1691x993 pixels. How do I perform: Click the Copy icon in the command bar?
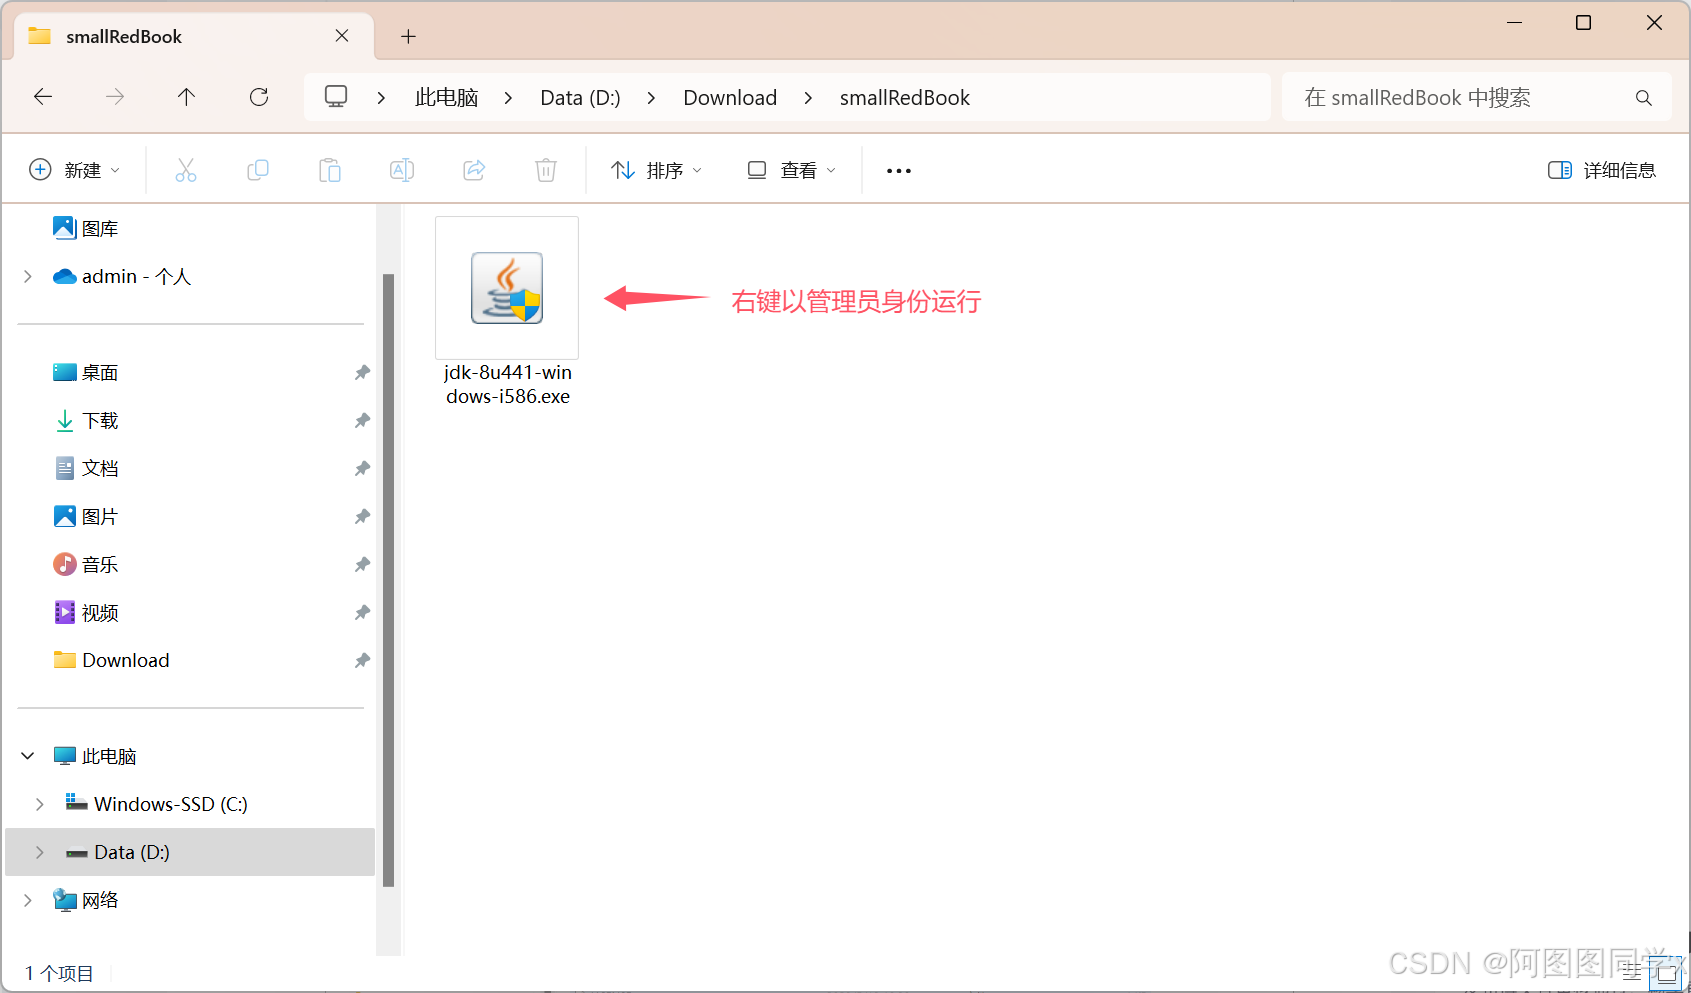(258, 170)
